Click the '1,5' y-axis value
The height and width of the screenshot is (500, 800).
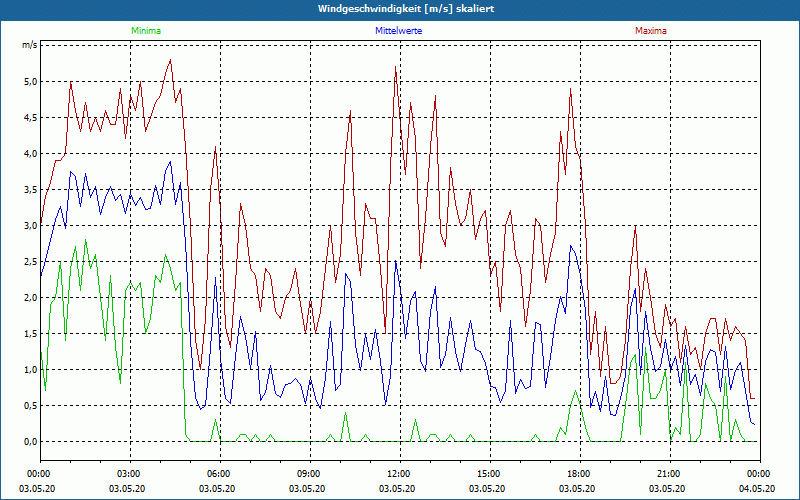31,334
